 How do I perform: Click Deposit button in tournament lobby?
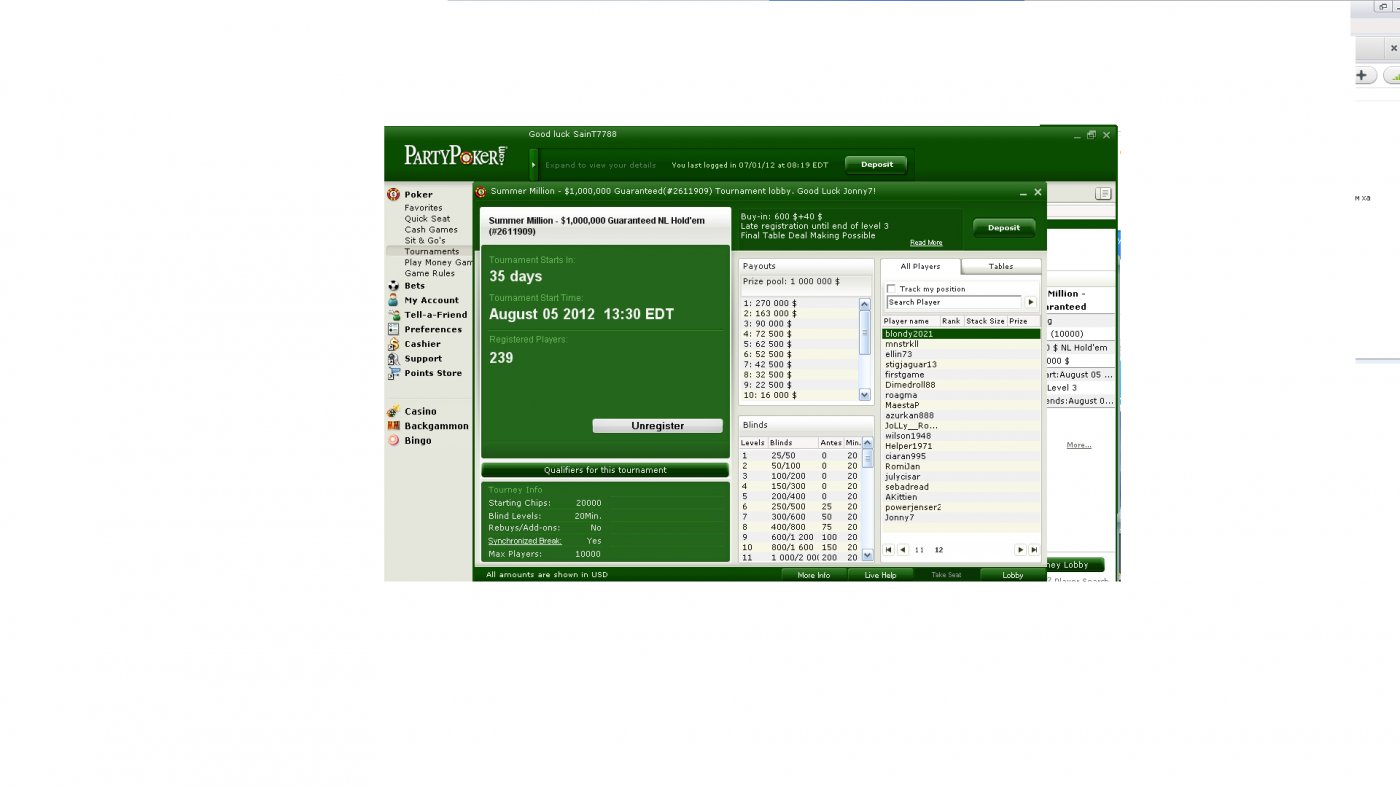[1004, 228]
